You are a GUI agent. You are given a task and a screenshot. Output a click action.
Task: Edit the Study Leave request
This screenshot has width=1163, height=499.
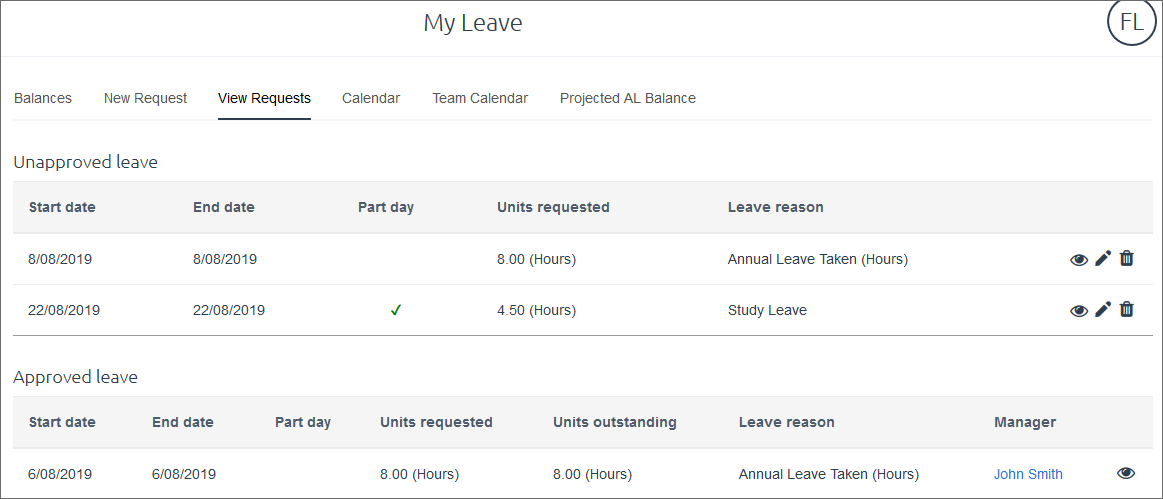[1103, 310]
